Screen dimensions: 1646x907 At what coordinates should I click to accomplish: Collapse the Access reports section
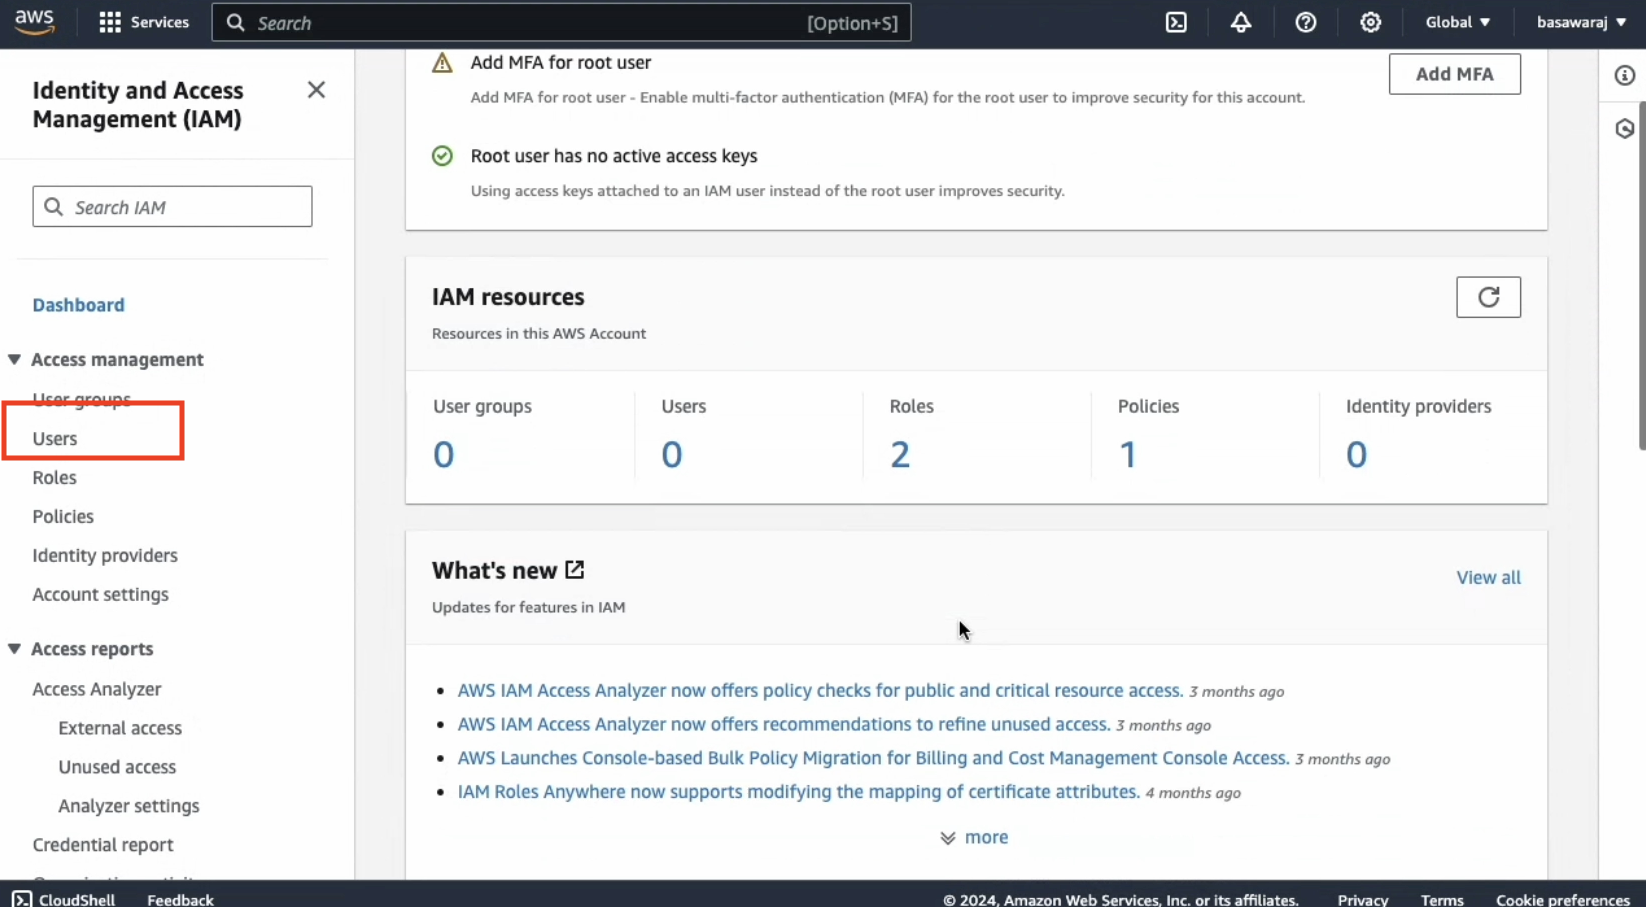point(14,649)
